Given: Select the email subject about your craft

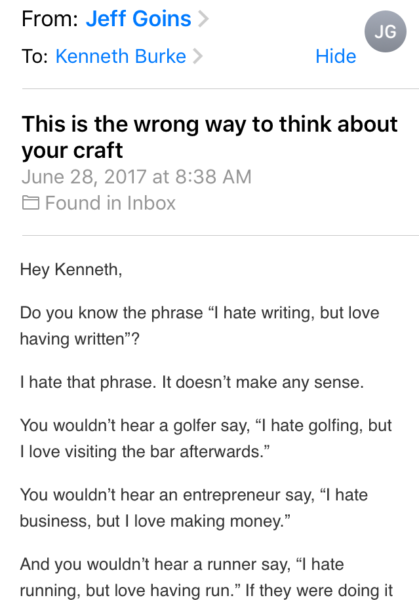Looking at the screenshot, I should [x=209, y=137].
